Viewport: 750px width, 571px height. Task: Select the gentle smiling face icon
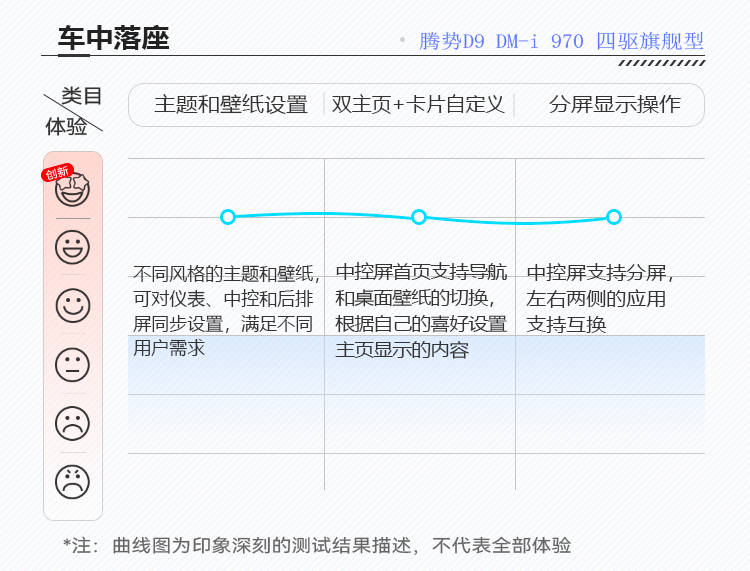pyautogui.click(x=72, y=306)
